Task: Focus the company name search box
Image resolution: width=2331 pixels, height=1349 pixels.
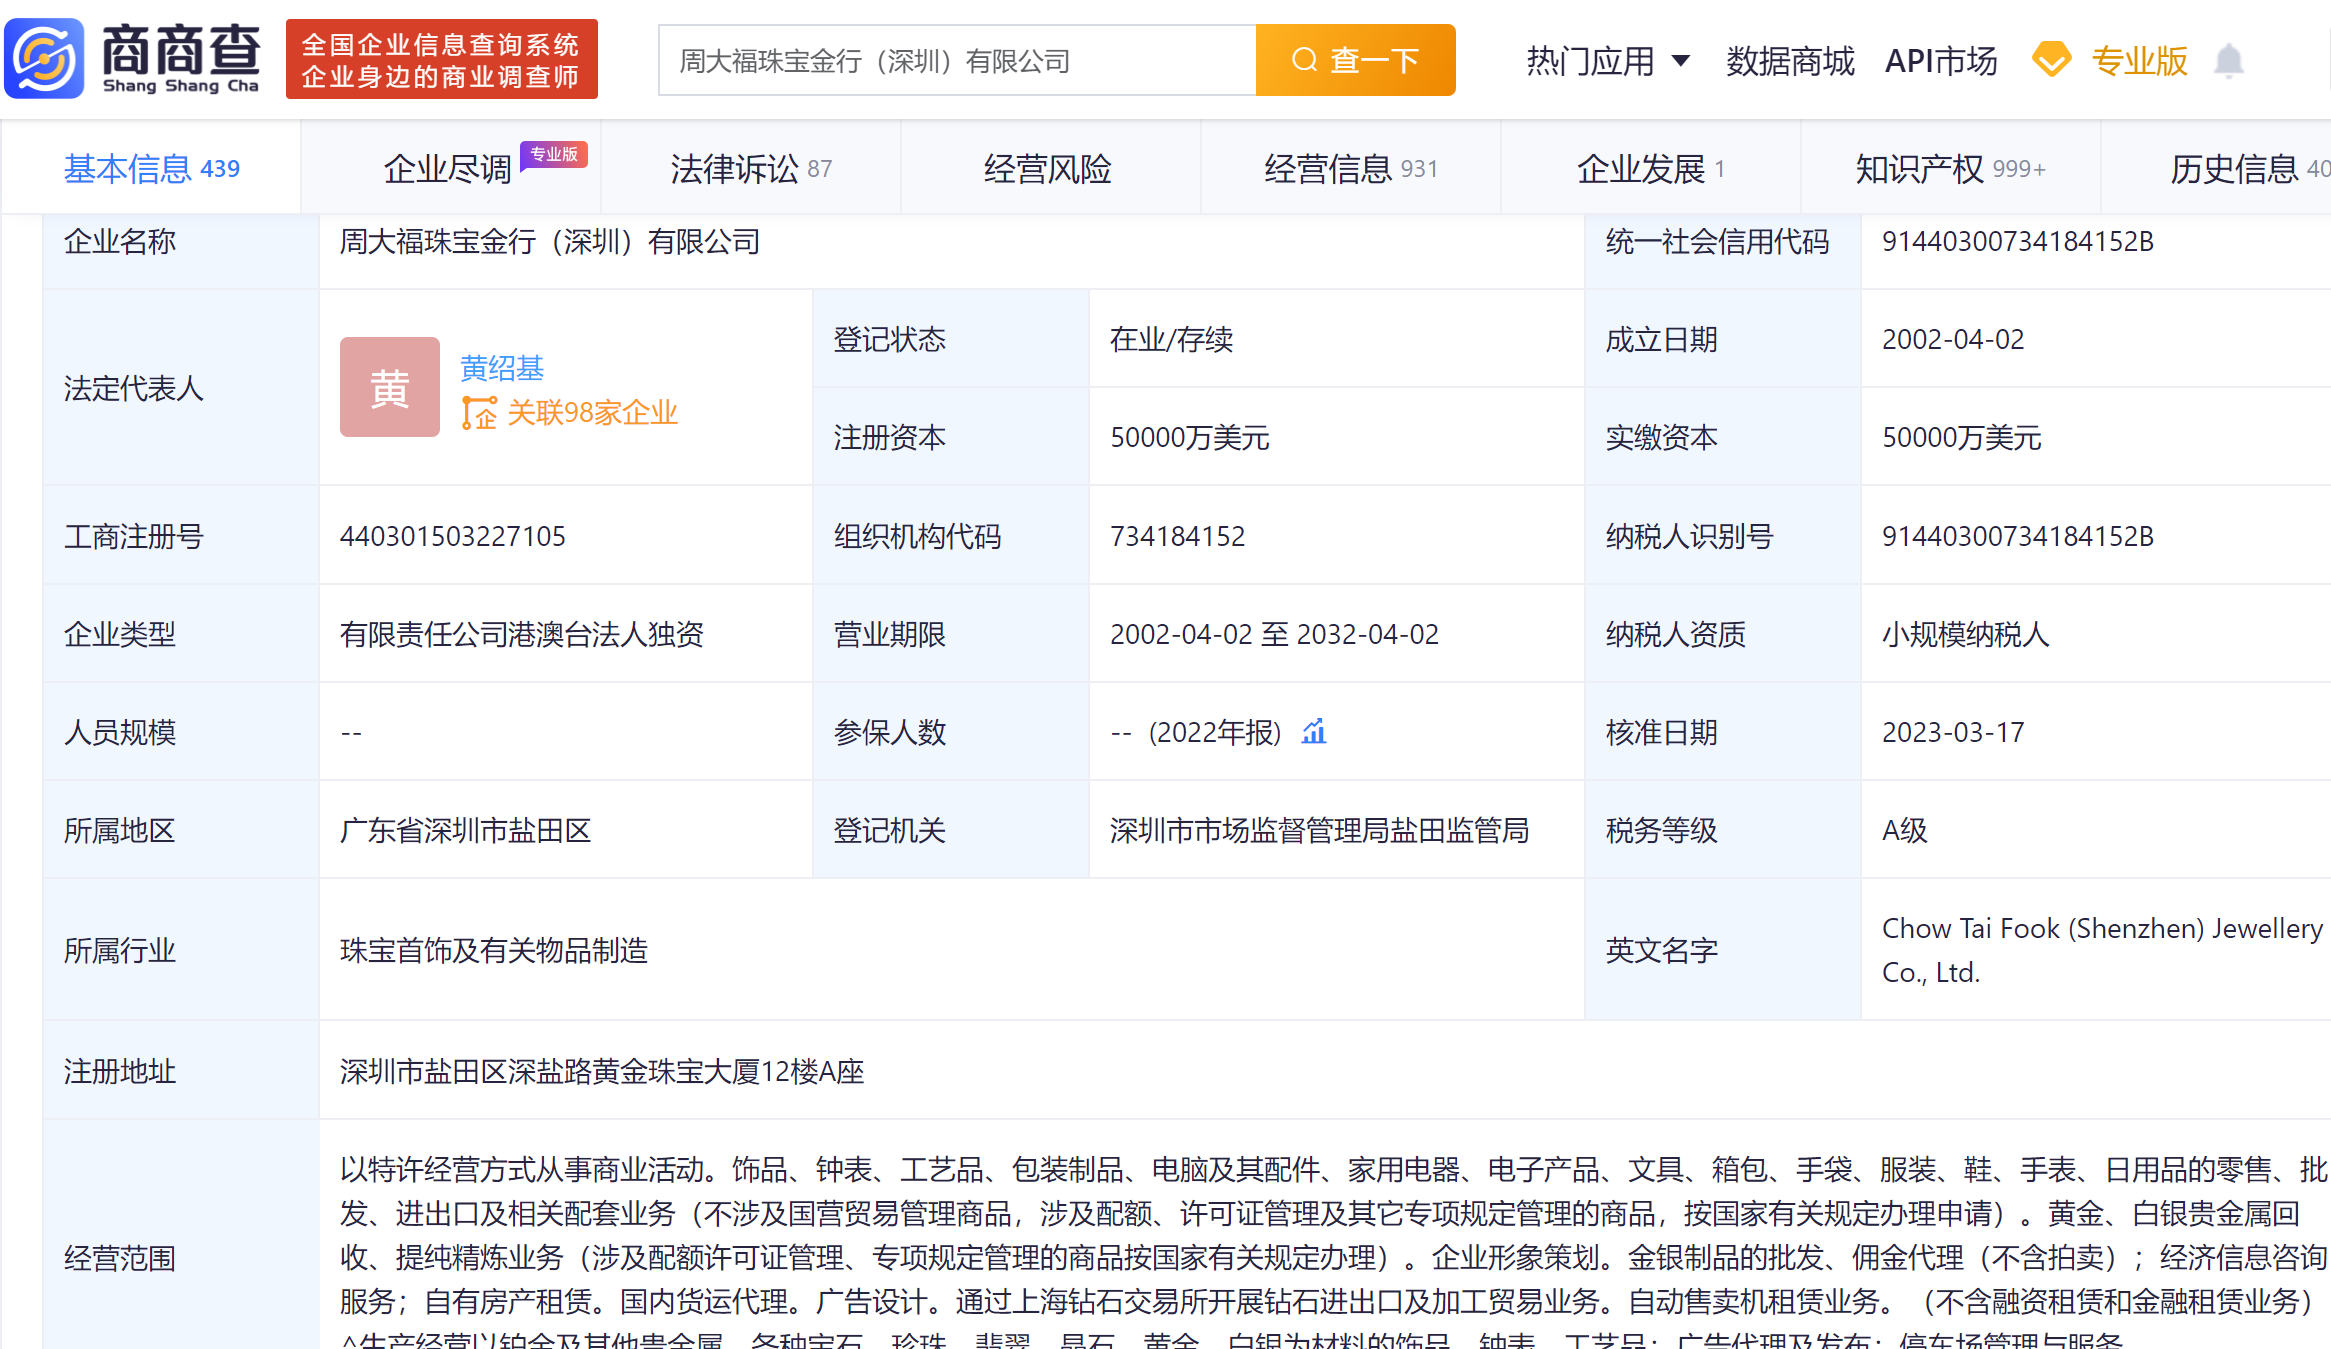Action: (x=957, y=60)
